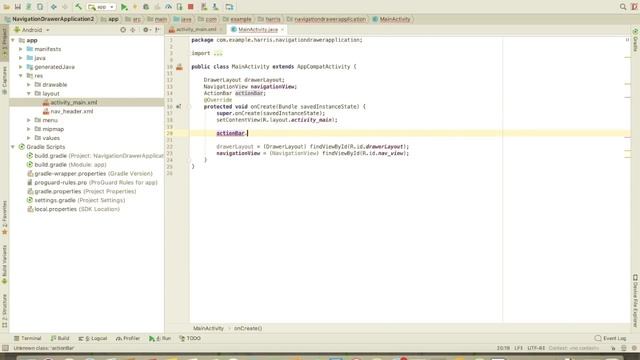Run the app with green play icon

pyautogui.click(x=124, y=7)
